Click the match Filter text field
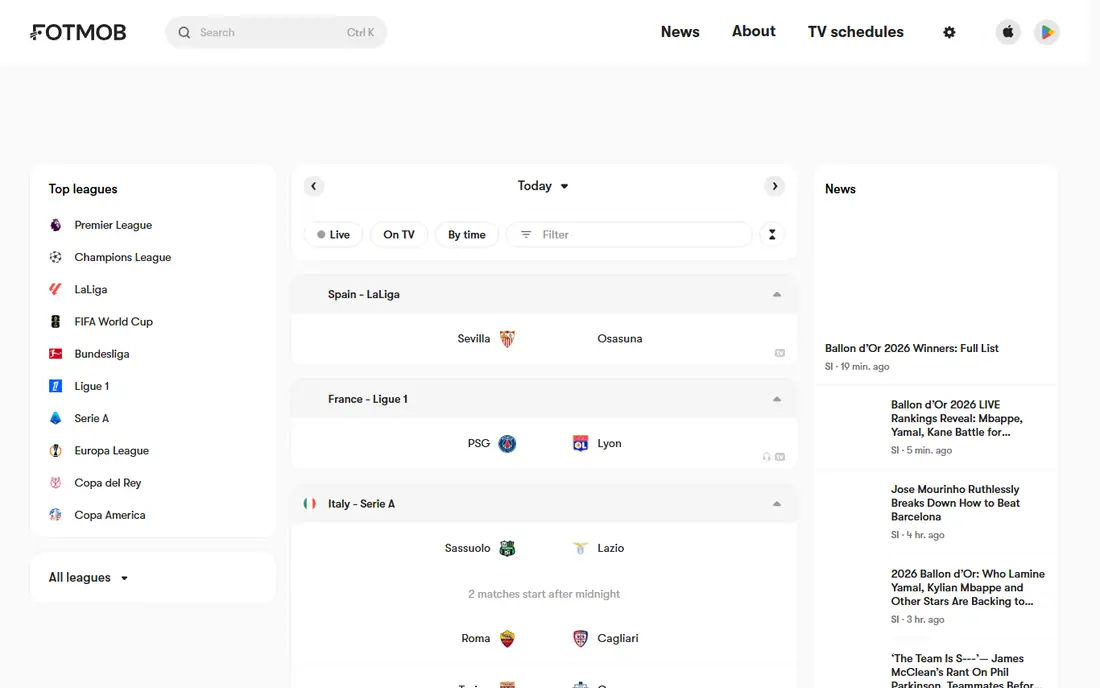1100x688 pixels. (629, 235)
